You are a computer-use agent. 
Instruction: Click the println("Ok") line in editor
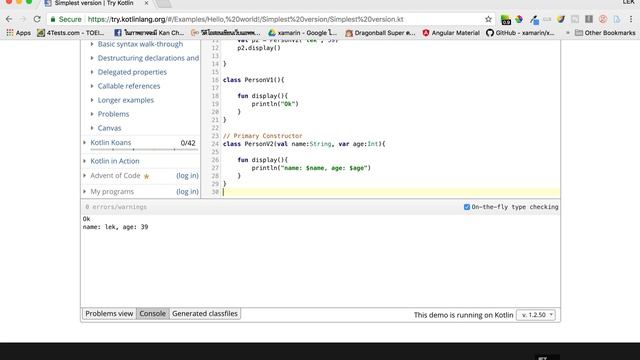click(275, 104)
